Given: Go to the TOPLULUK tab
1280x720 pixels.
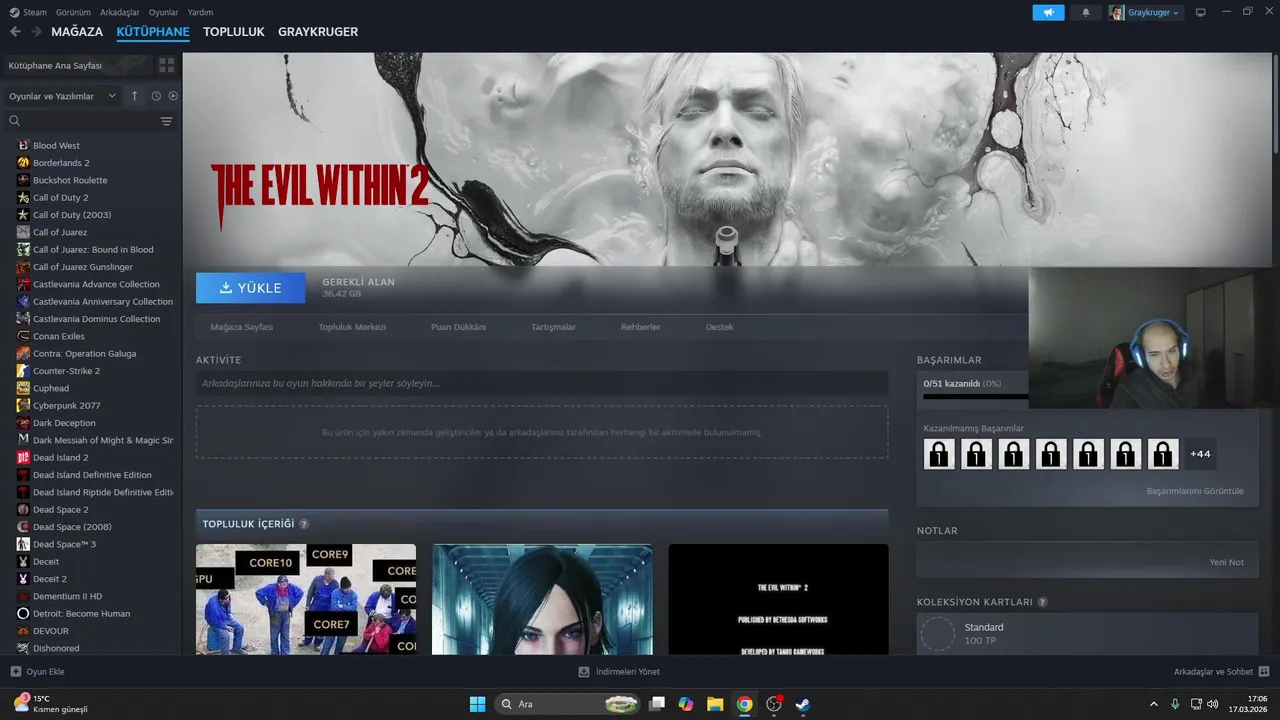Looking at the screenshot, I should pyautogui.click(x=234, y=32).
